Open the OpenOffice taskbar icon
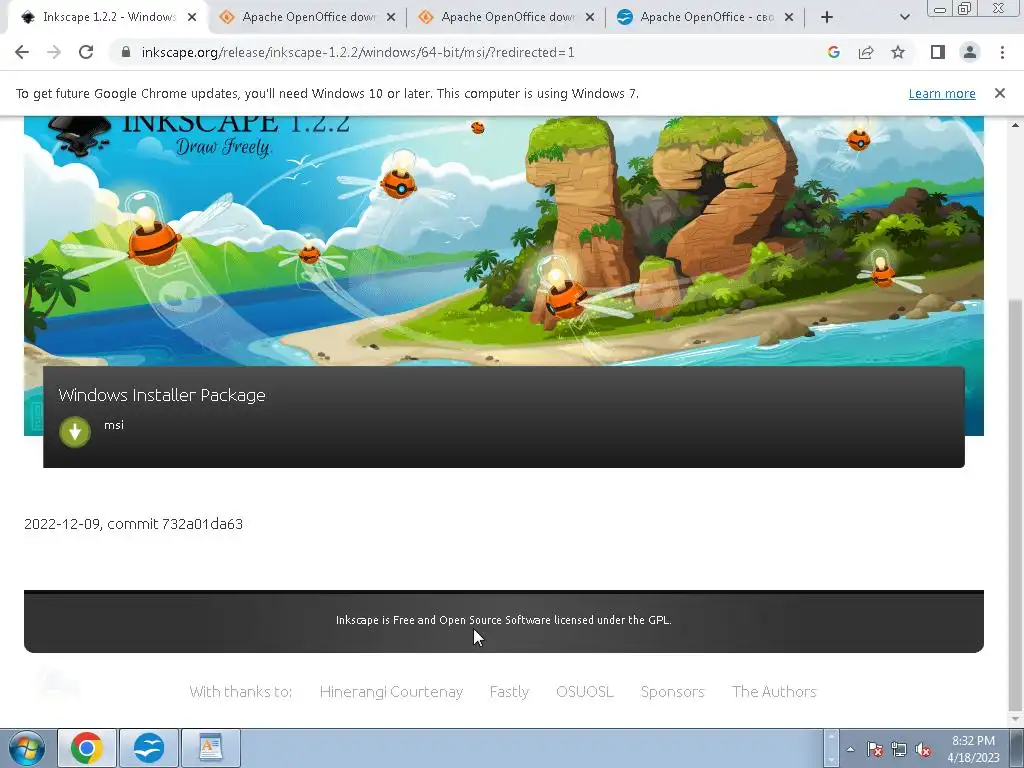The width and height of the screenshot is (1024, 768). click(149, 748)
